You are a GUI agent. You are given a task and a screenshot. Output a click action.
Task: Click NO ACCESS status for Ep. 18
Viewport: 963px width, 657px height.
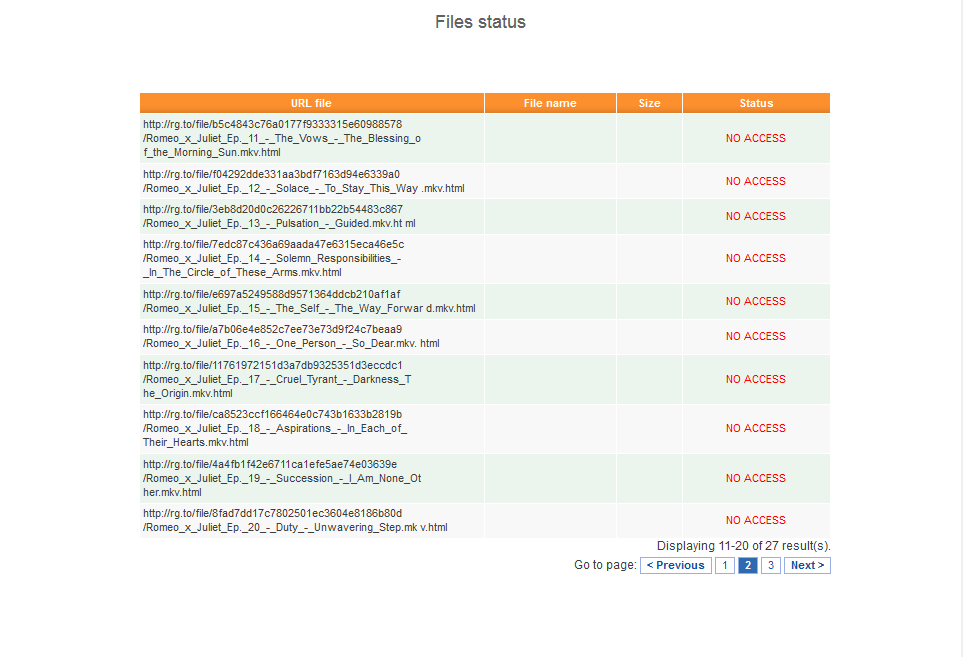tap(755, 428)
